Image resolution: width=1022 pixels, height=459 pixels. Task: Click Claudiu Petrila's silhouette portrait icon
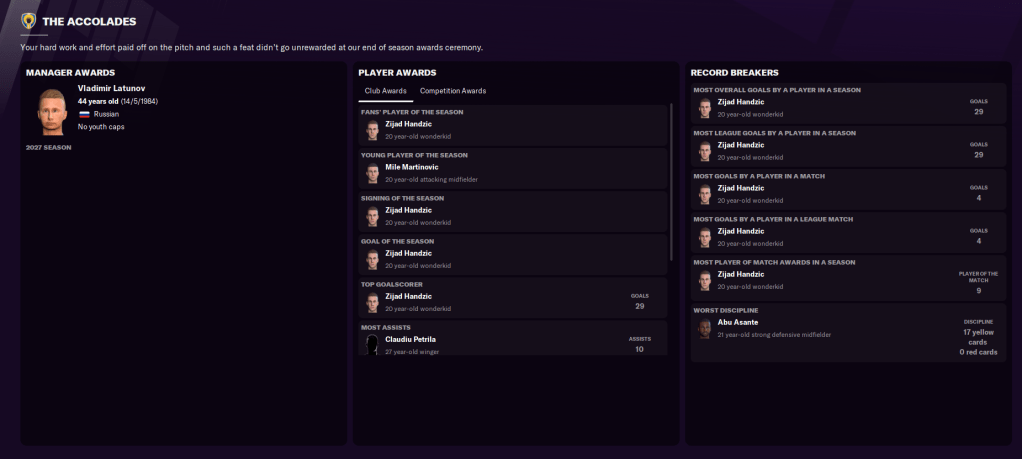[x=372, y=345]
